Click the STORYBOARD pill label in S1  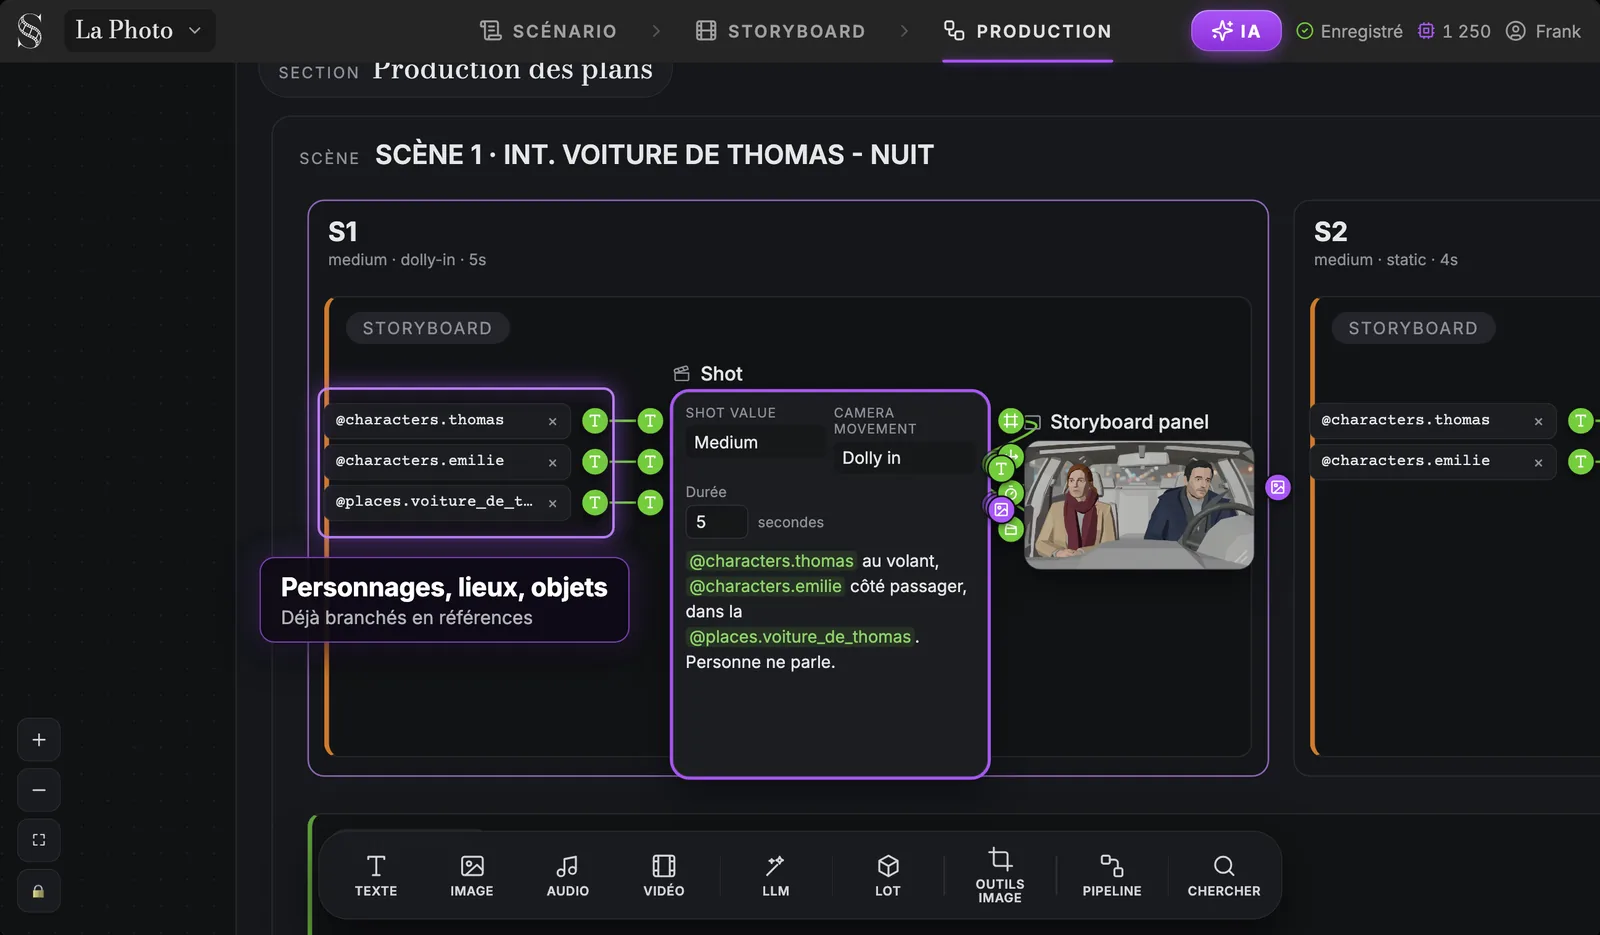point(427,328)
